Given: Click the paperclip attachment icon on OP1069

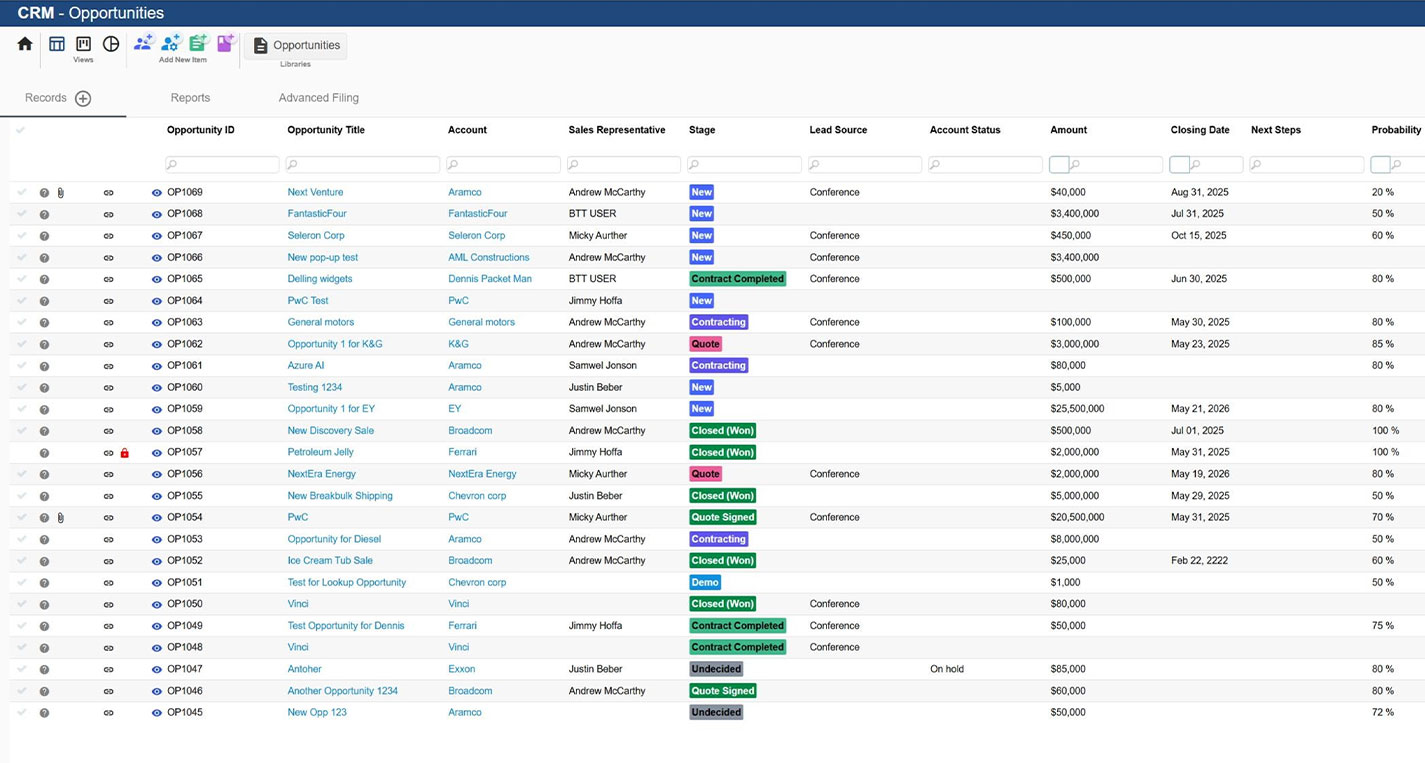Looking at the screenshot, I should pyautogui.click(x=60, y=192).
